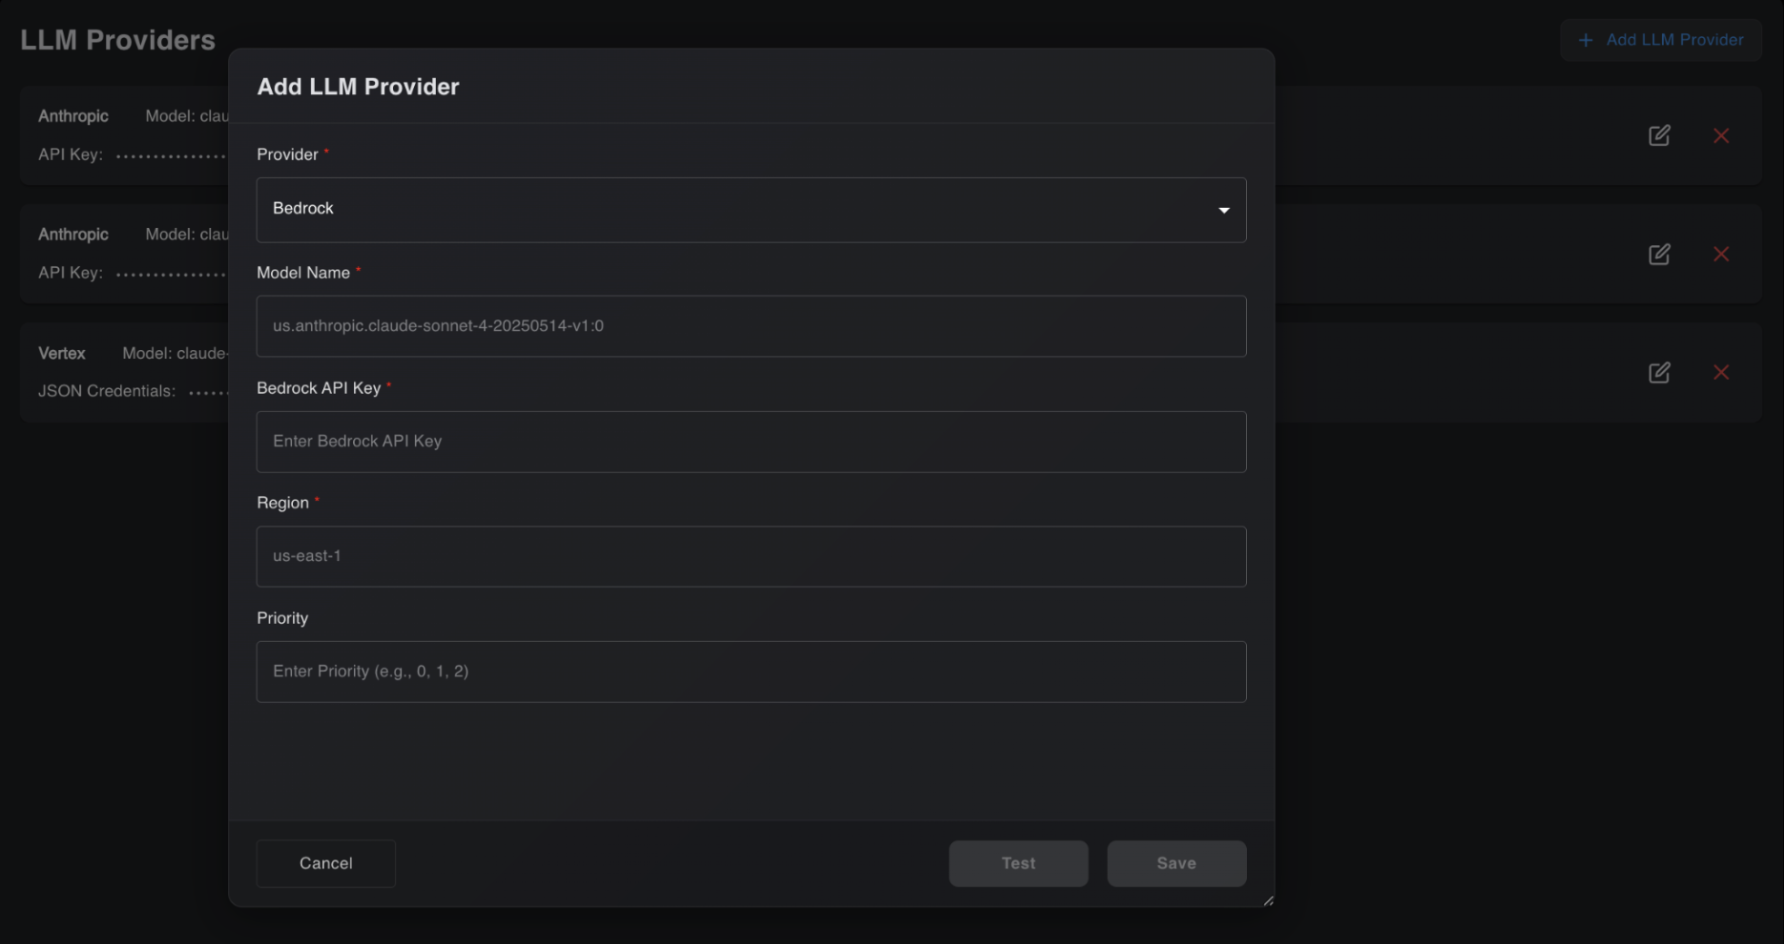Focus the Priority input box

(751, 671)
